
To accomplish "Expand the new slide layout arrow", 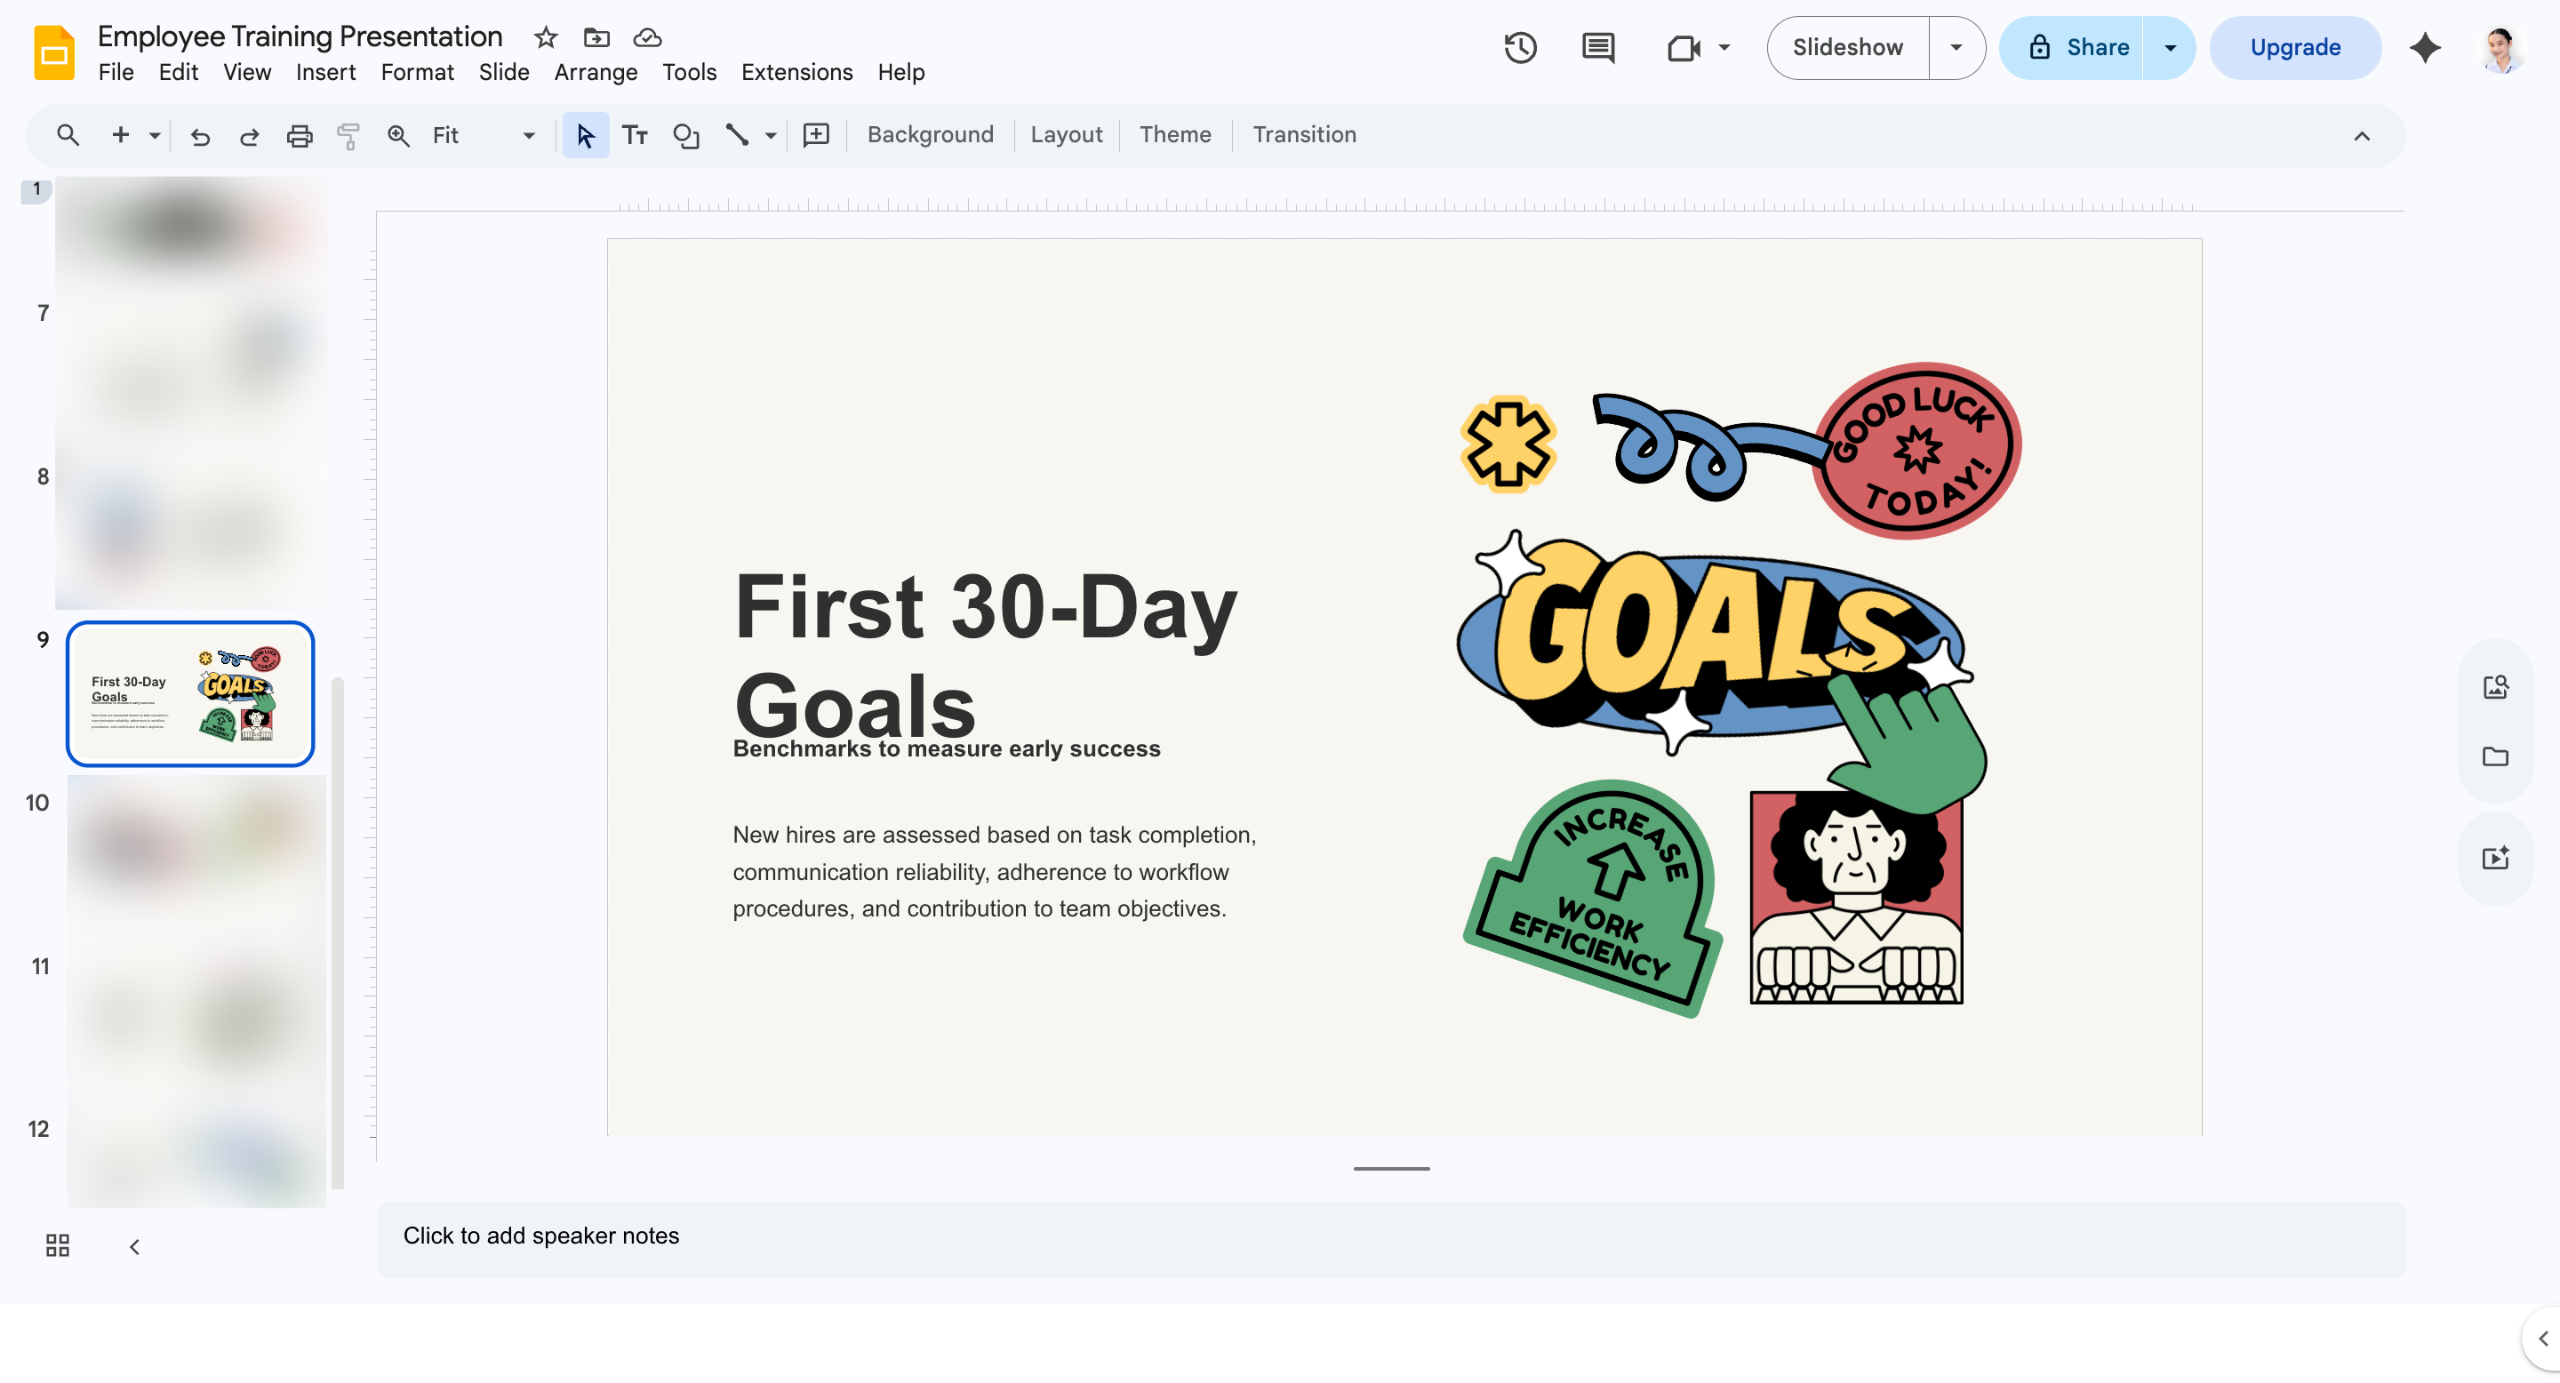I will tap(154, 135).
